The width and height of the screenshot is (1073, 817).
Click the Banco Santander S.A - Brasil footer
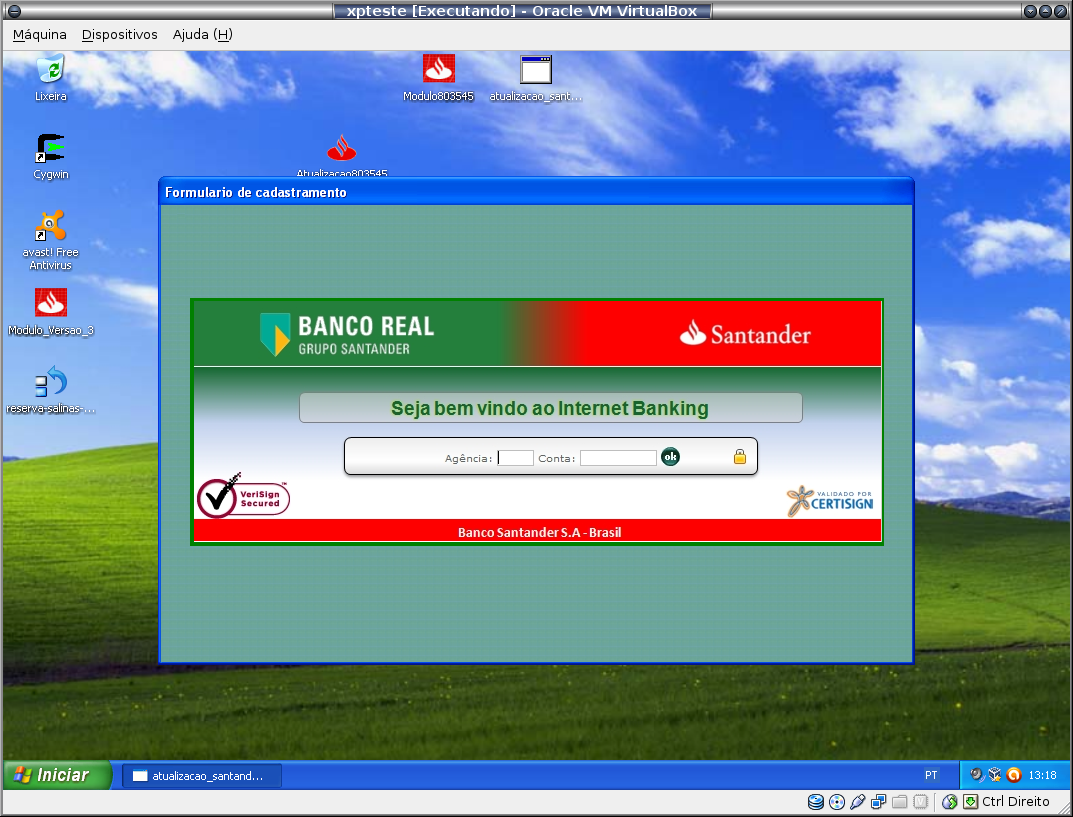539,532
